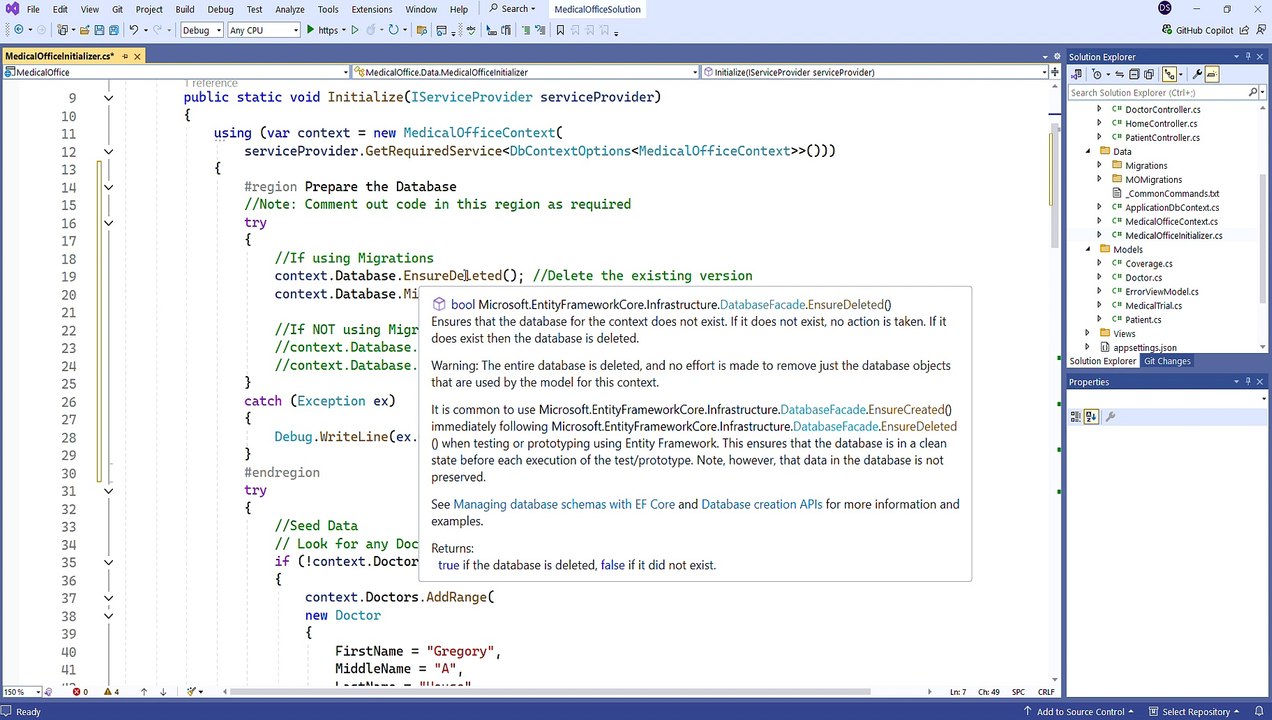Open the Search box in title bar
Image resolution: width=1272 pixels, height=720 pixels.
(513, 9)
